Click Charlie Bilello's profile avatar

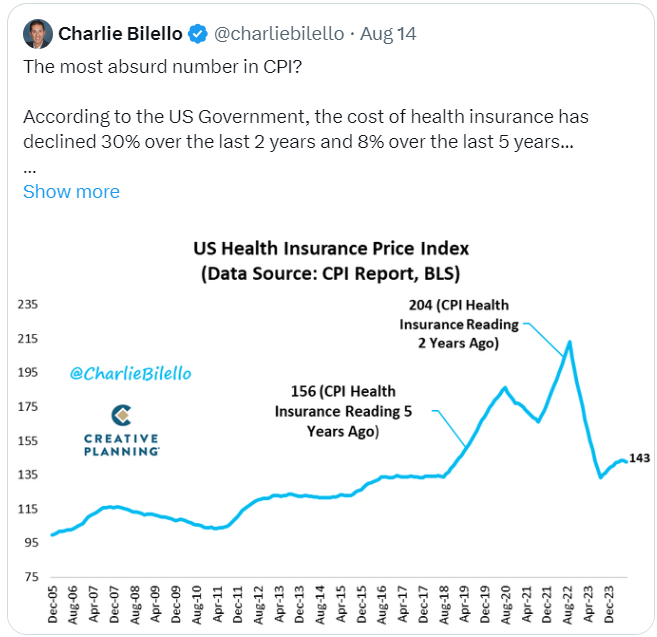click(x=38, y=33)
